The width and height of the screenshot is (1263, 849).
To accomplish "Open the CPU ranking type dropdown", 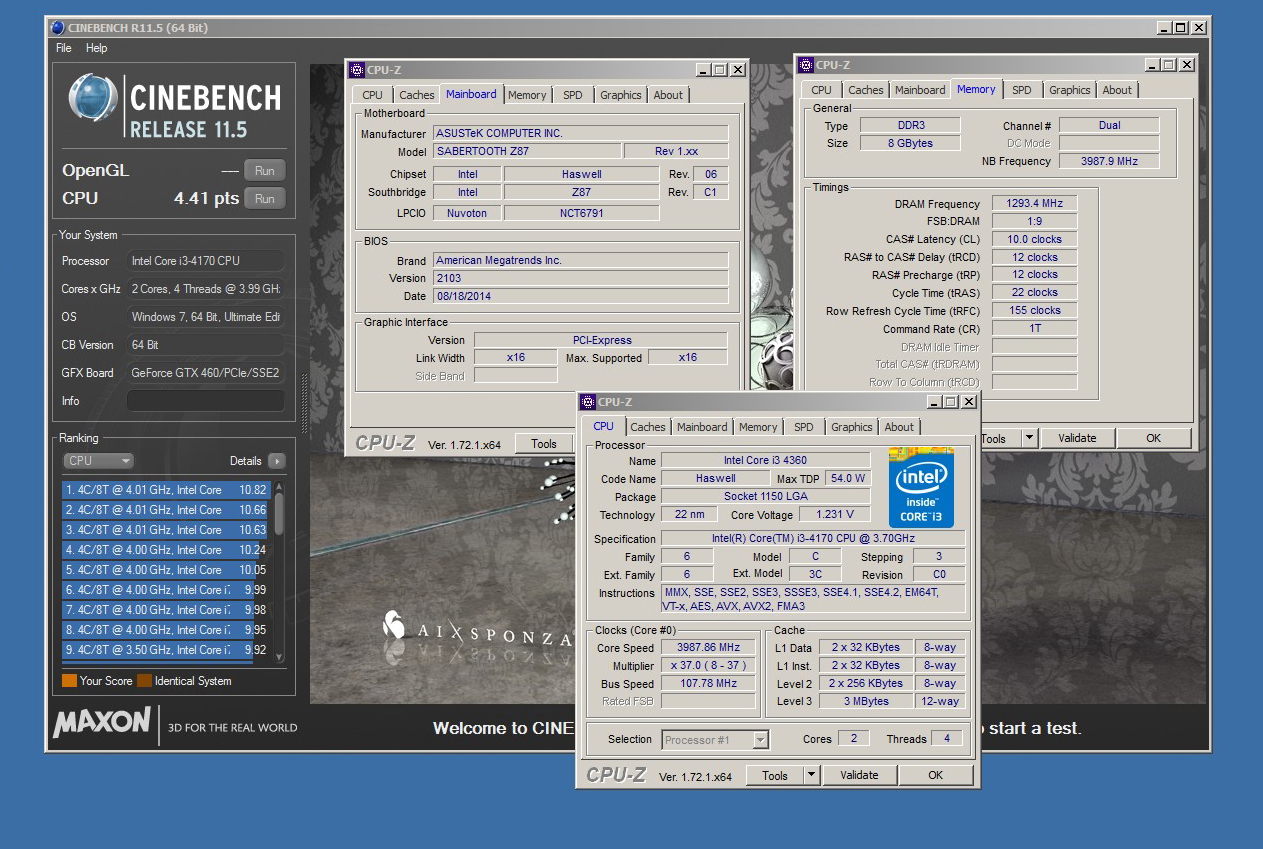I will 98,461.
